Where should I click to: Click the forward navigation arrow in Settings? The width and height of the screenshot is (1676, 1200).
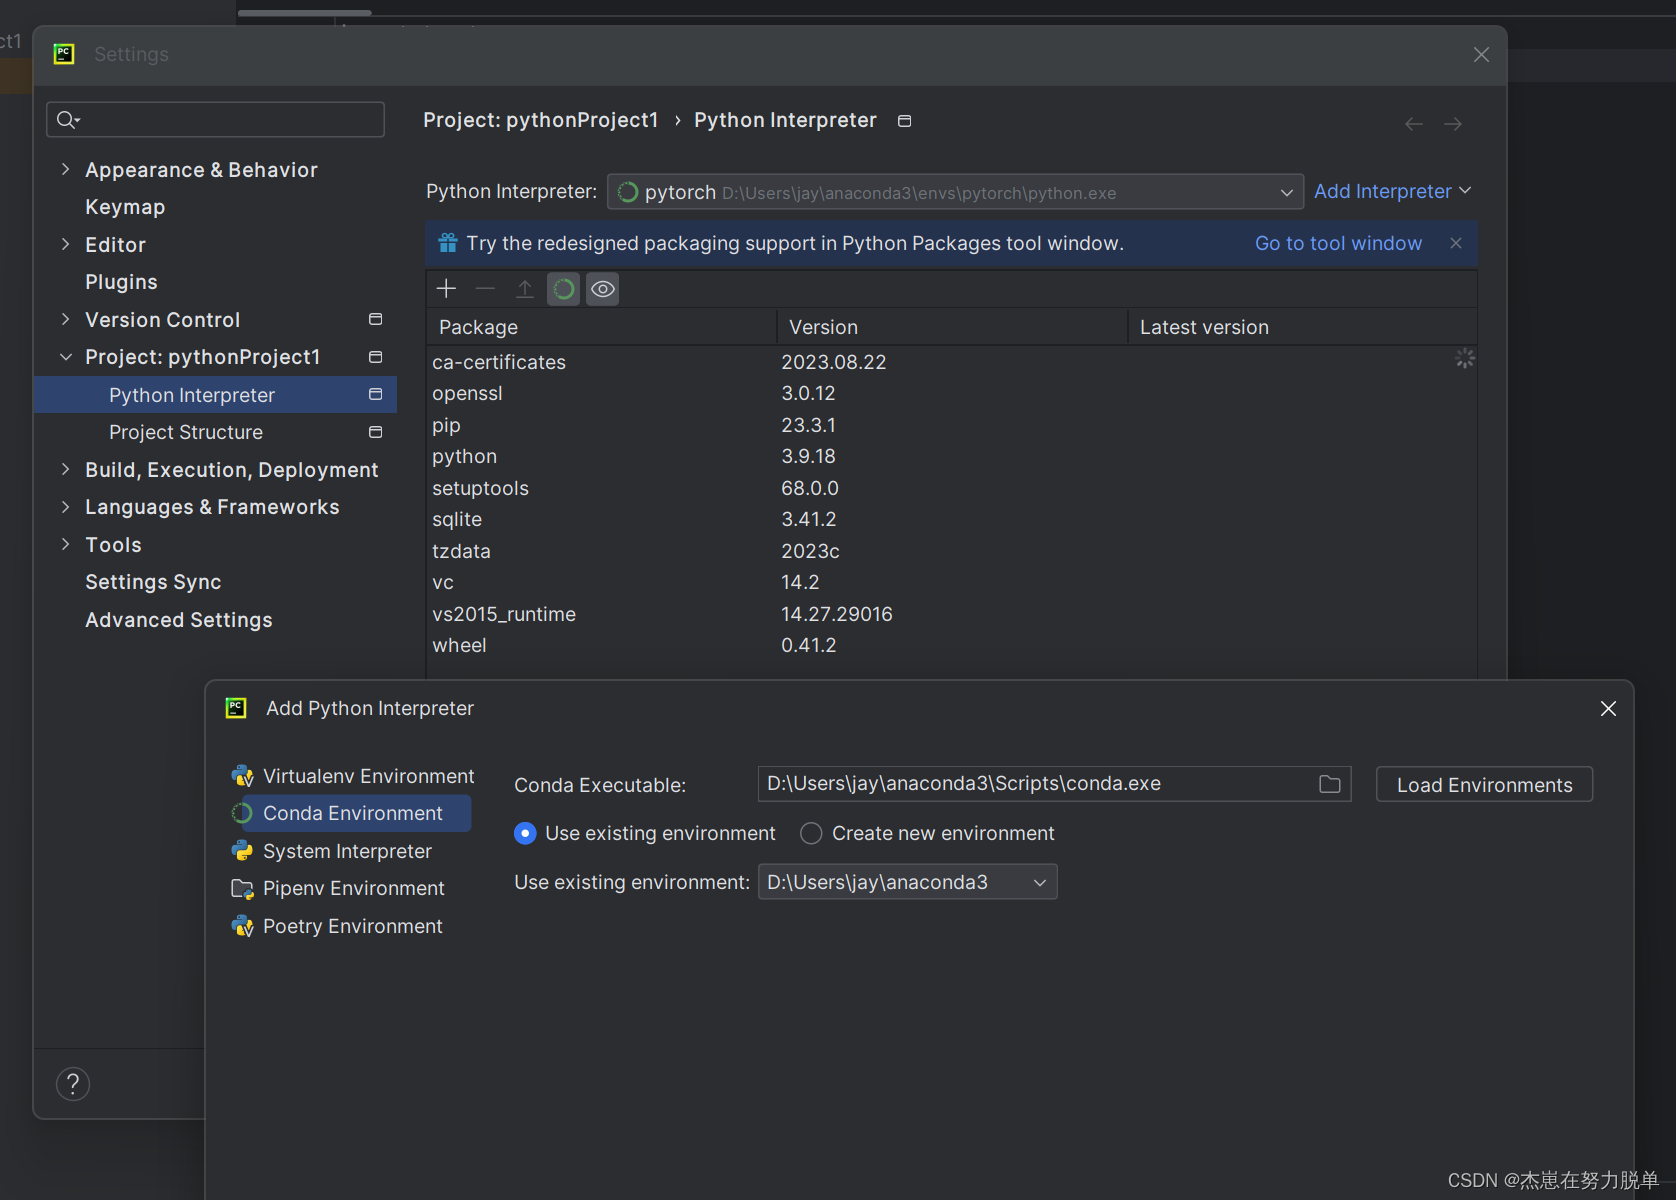pos(1453,124)
